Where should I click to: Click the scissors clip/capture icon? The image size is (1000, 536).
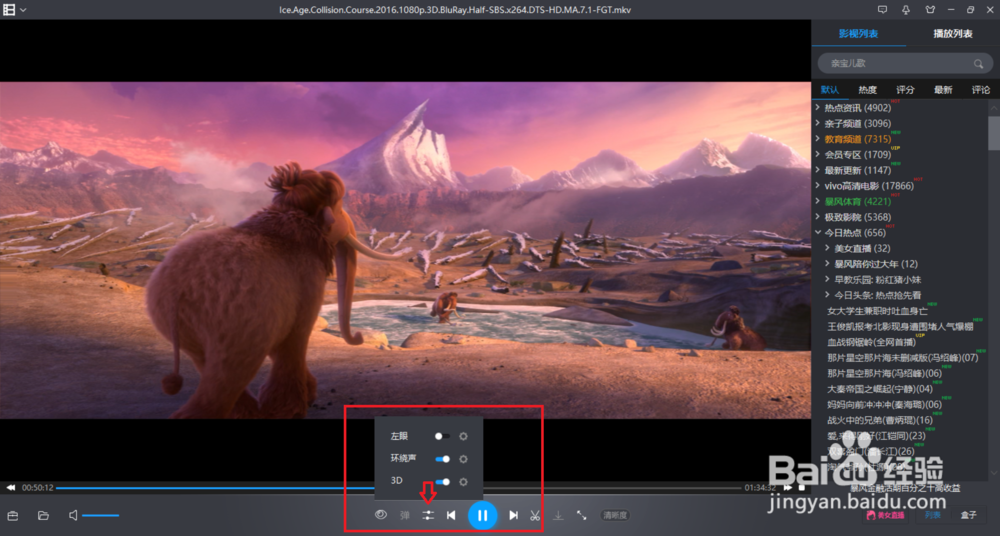tap(535, 515)
